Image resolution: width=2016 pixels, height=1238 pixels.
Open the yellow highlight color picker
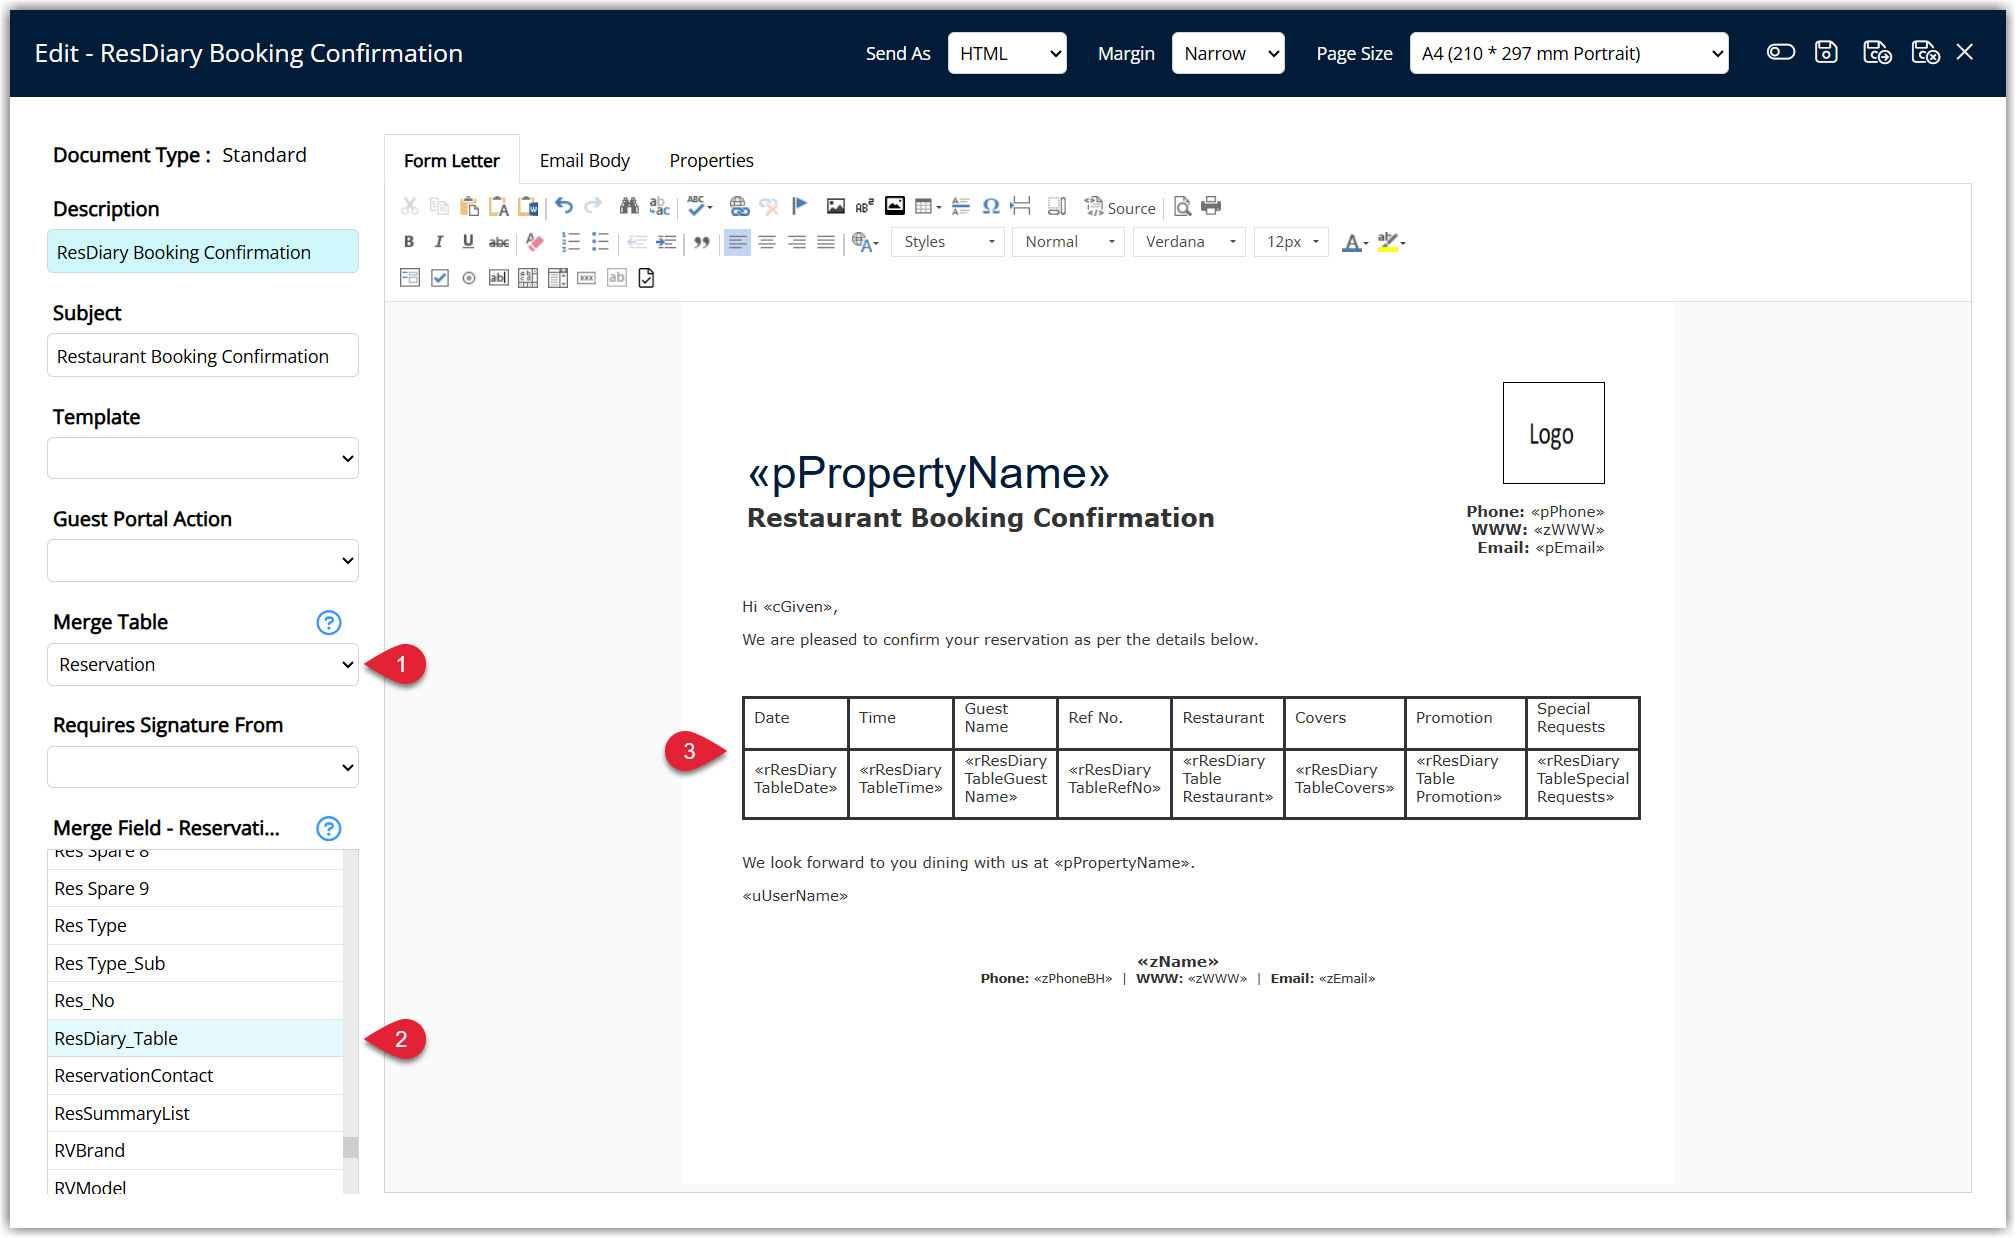click(x=1391, y=242)
